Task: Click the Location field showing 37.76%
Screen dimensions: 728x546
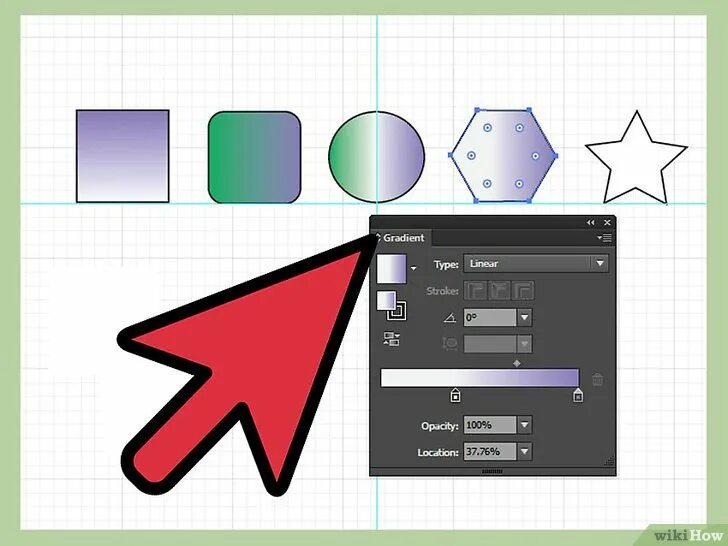Action: click(490, 451)
